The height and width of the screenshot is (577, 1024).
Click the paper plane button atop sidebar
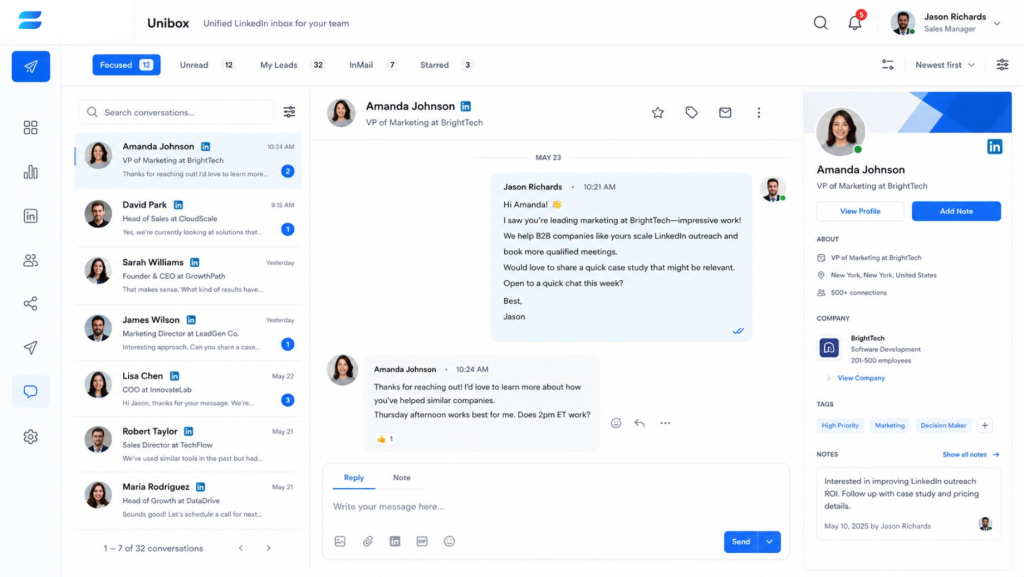tap(31, 67)
